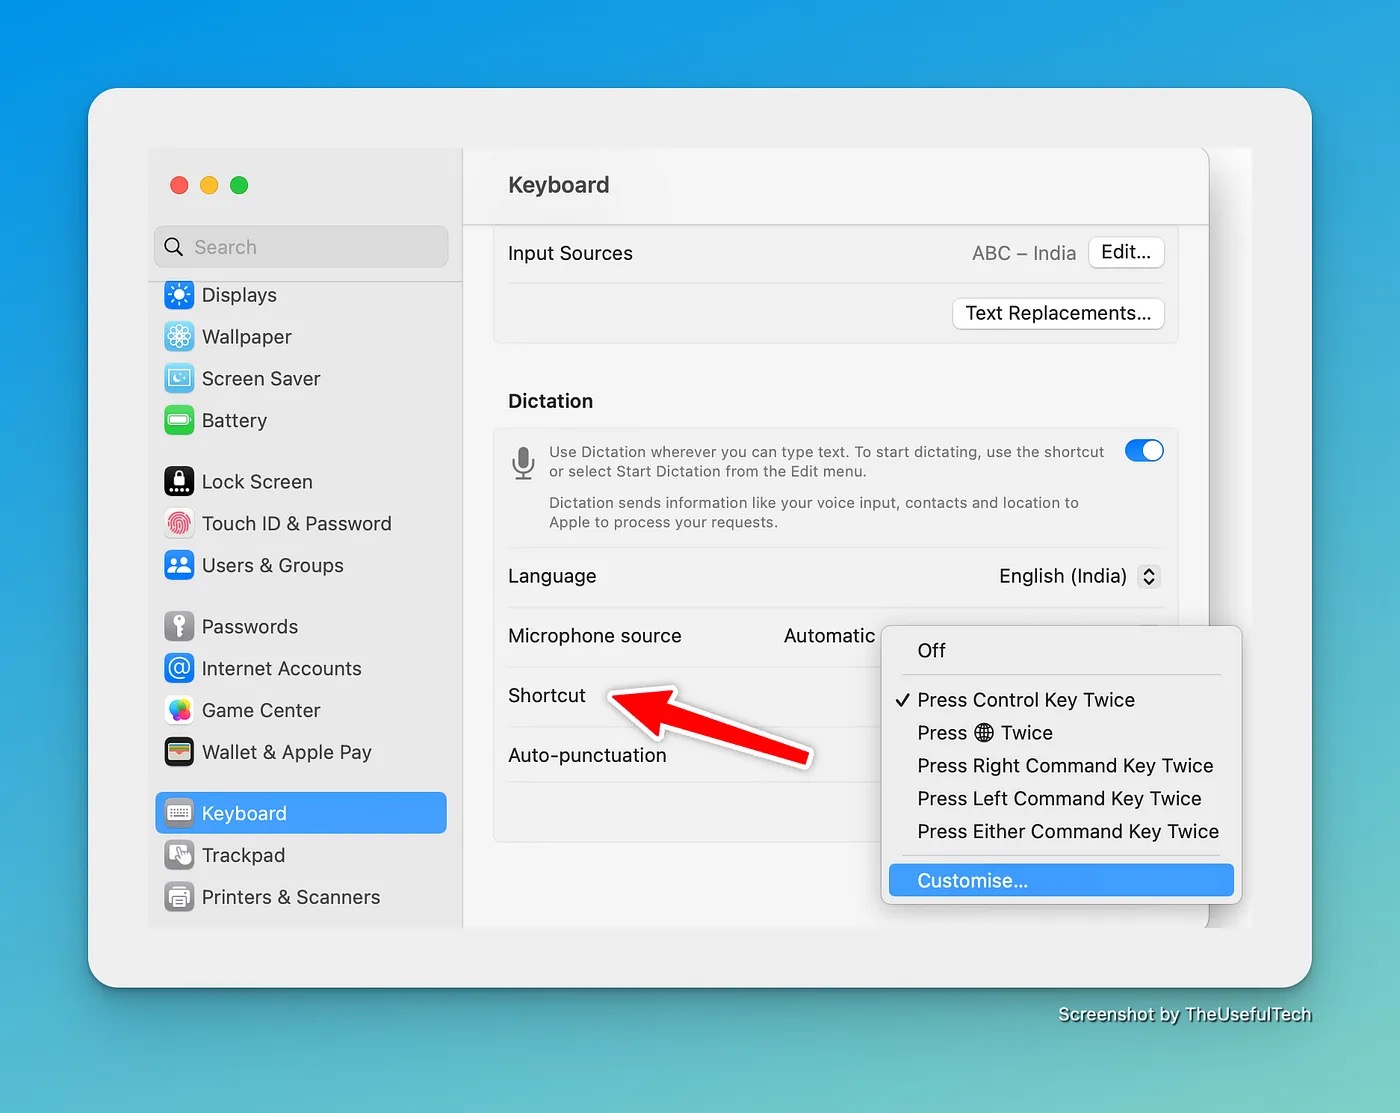Select Customise... in shortcut menu
This screenshot has width=1400, height=1113.
click(x=1061, y=881)
